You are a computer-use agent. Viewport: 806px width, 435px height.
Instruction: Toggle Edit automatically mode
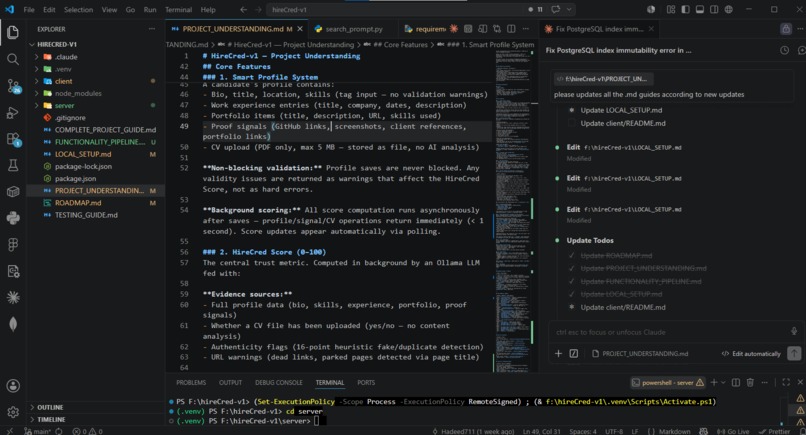click(750, 353)
